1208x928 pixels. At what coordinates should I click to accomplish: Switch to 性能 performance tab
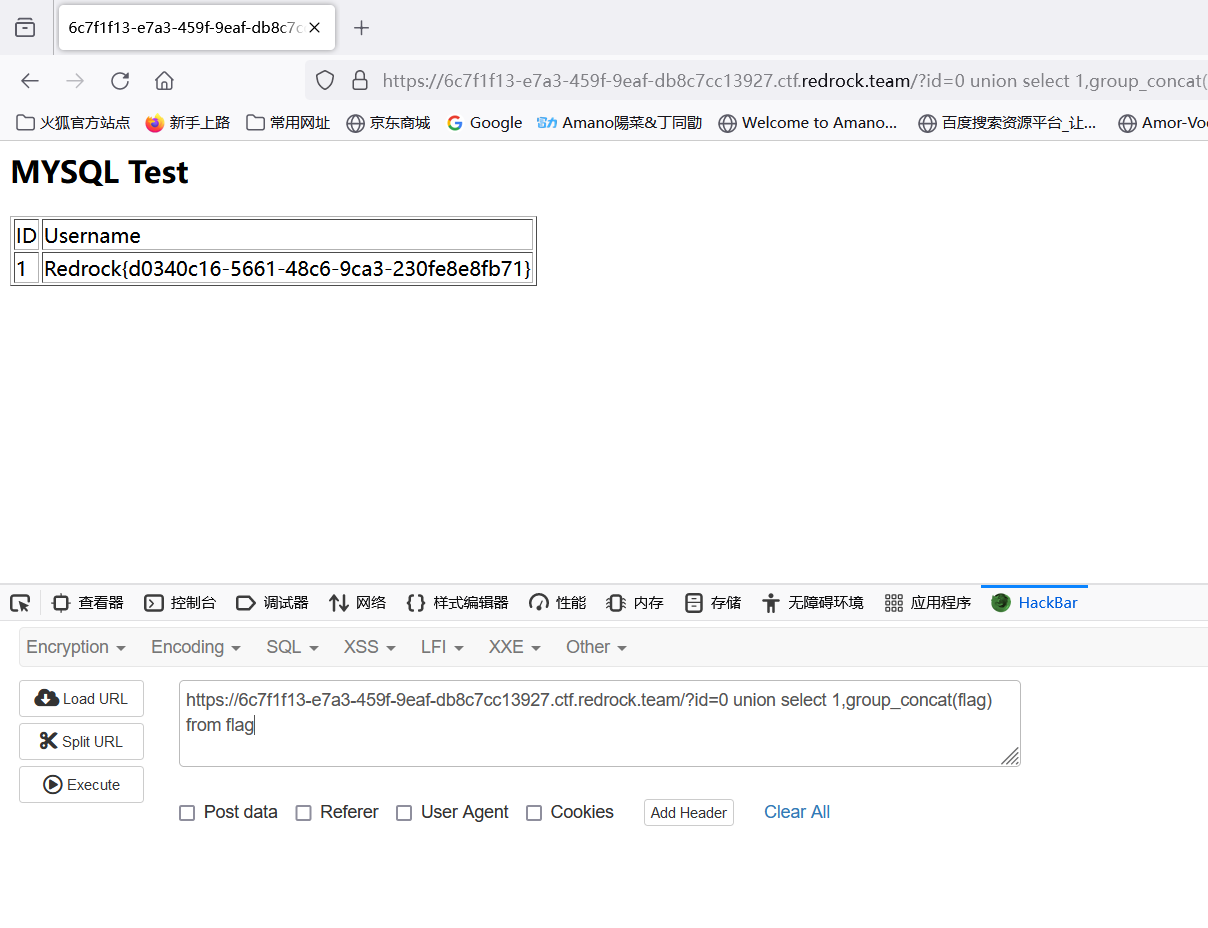pos(558,603)
